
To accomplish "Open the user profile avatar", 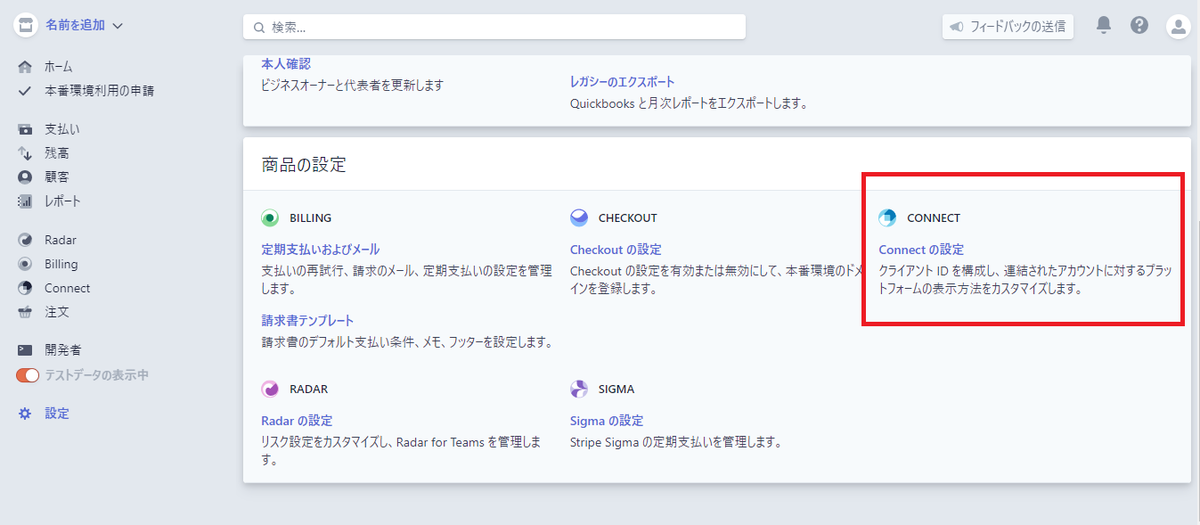I will 1177,26.
